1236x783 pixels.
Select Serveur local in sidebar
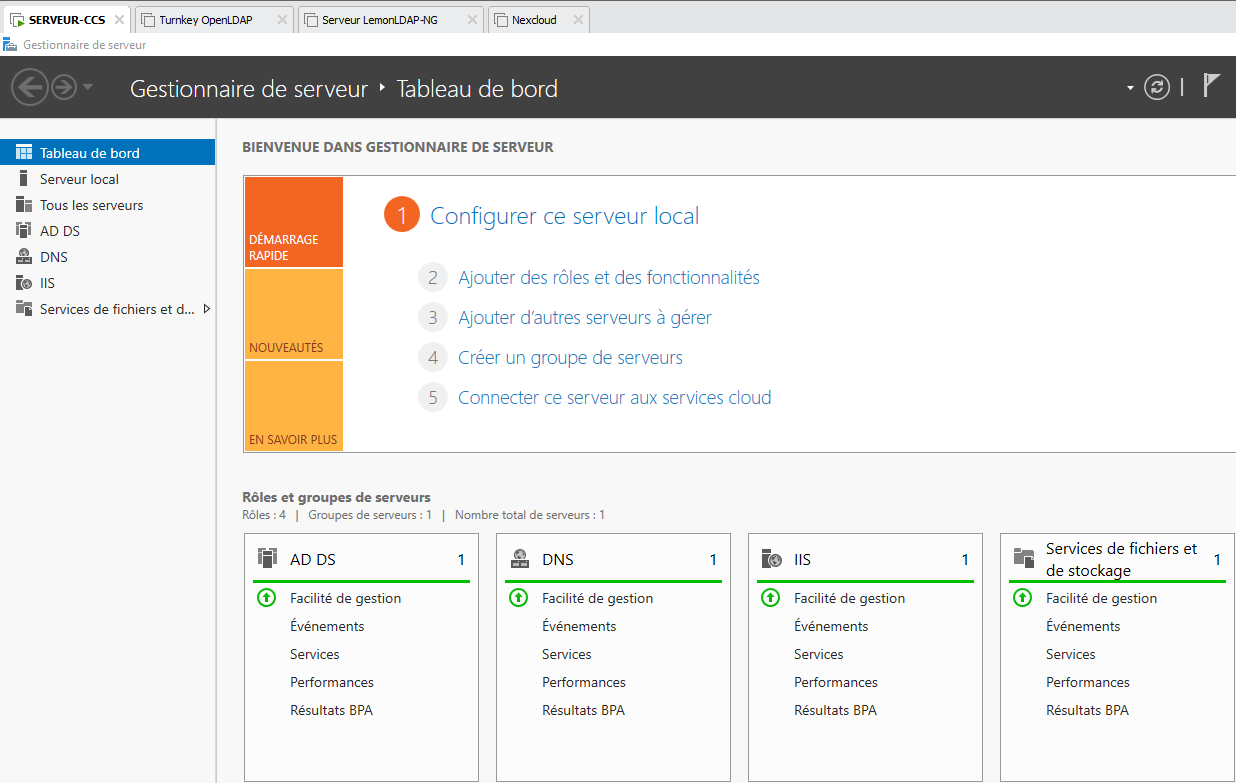point(79,179)
